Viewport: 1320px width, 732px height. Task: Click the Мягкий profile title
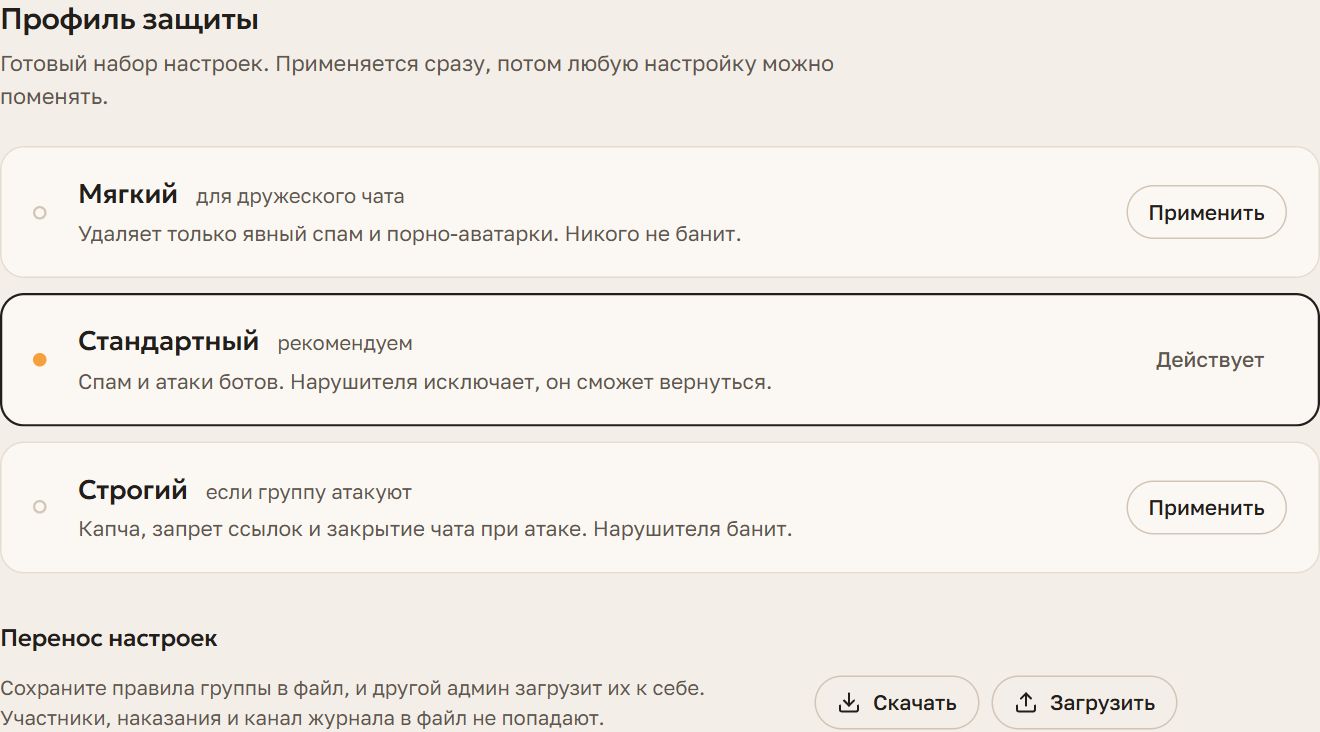click(128, 194)
